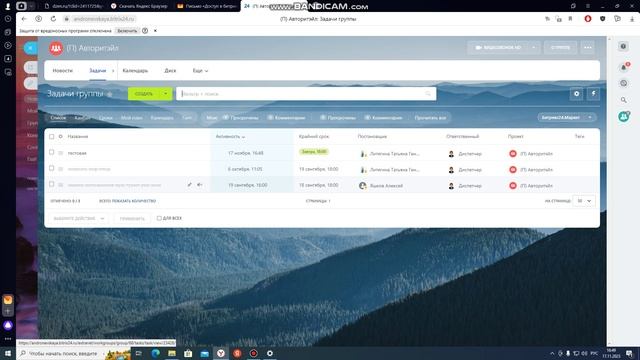Expand the Ещё menu in group navigation
The width and height of the screenshot is (640, 360).
[x=200, y=71]
